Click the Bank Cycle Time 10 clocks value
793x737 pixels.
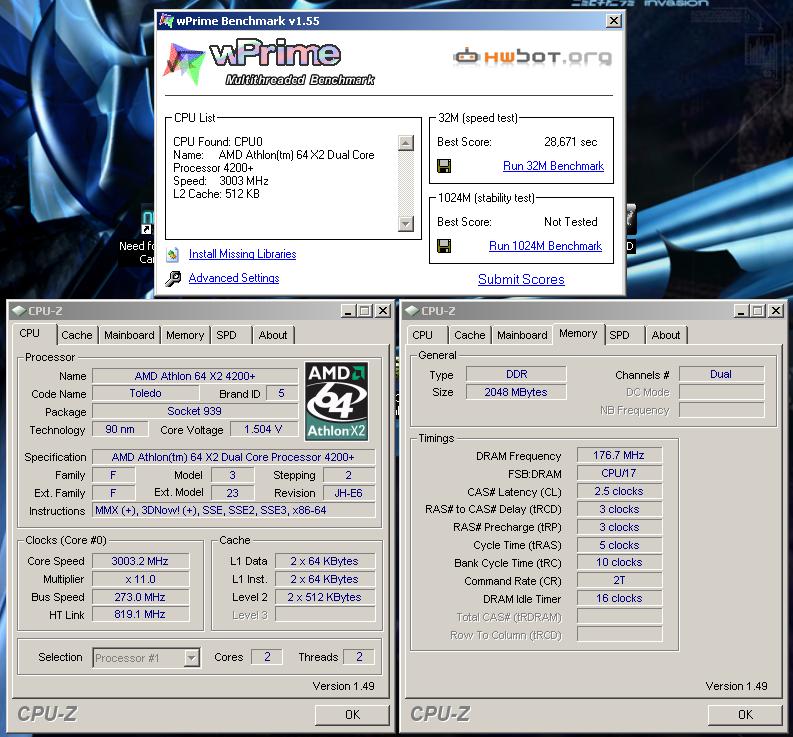tap(619, 562)
